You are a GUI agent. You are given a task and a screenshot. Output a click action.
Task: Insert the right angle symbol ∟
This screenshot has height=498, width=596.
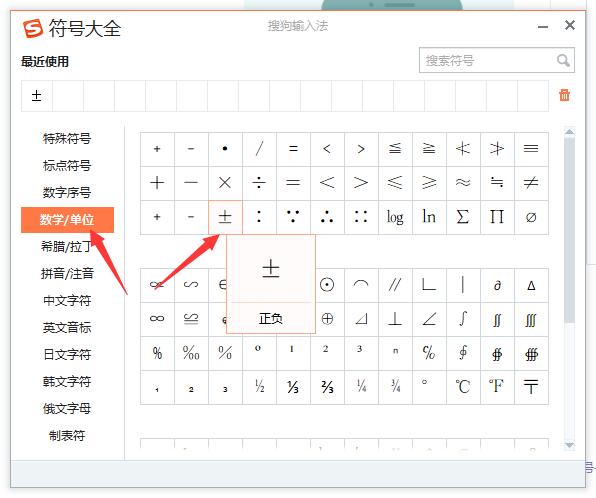pyautogui.click(x=429, y=285)
